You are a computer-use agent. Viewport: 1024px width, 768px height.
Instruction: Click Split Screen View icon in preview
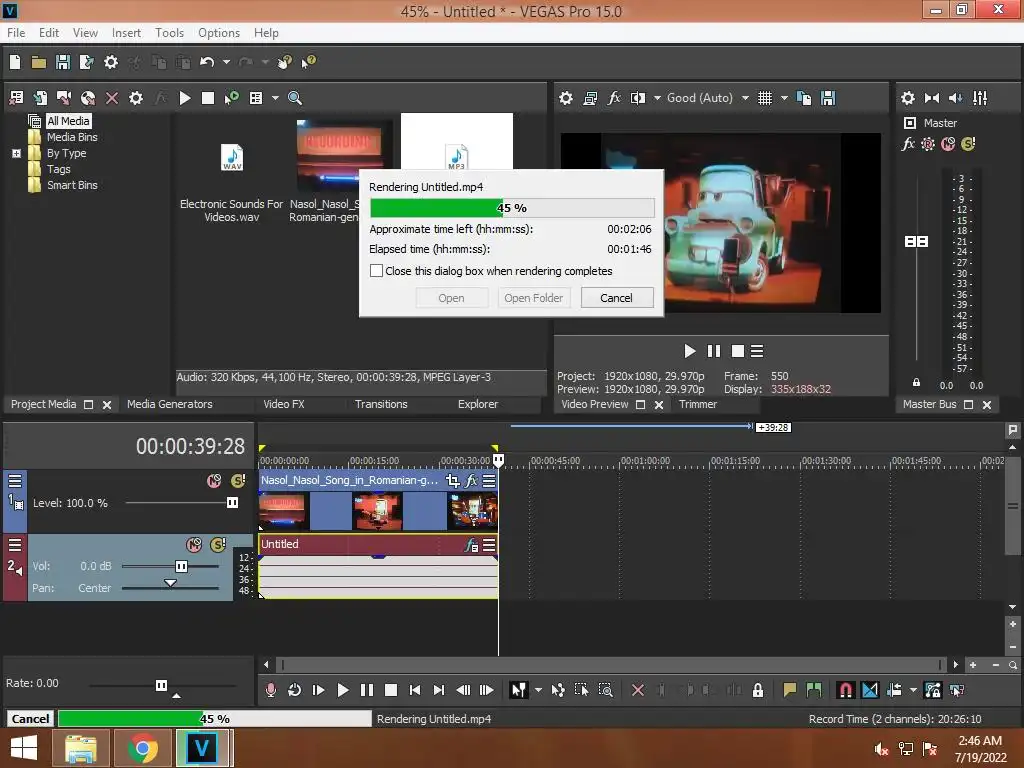pyautogui.click(x=637, y=98)
